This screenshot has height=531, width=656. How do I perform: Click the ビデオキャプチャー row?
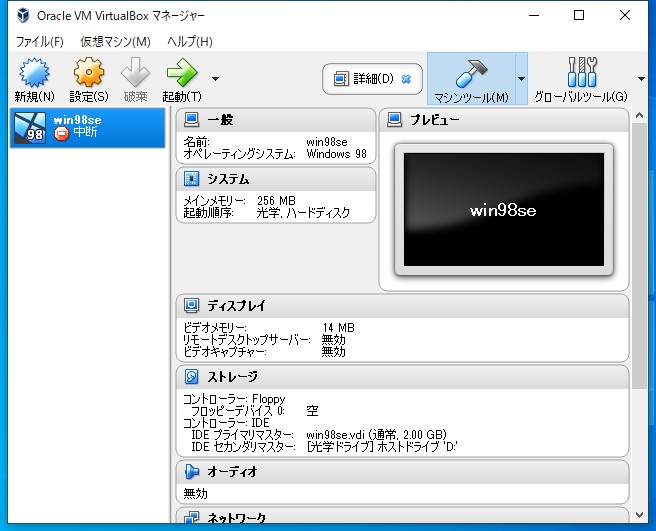(x=264, y=351)
